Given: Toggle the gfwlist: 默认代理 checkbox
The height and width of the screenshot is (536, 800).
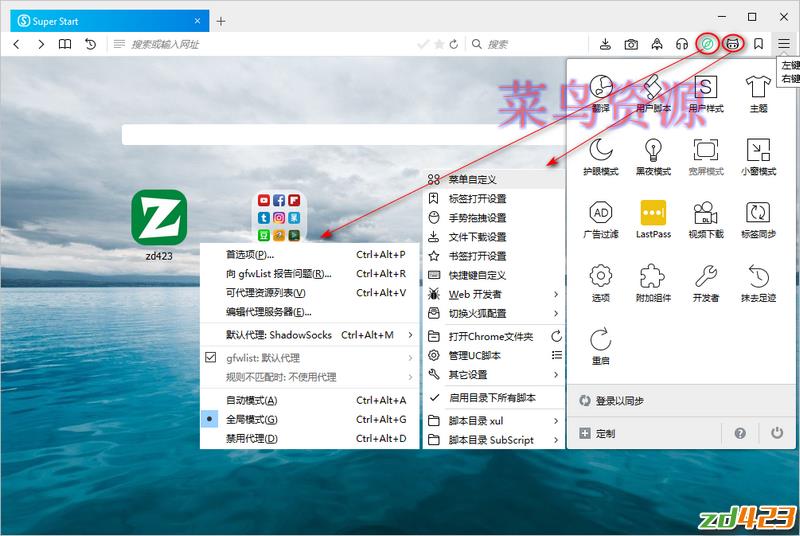Looking at the screenshot, I should tap(210, 358).
